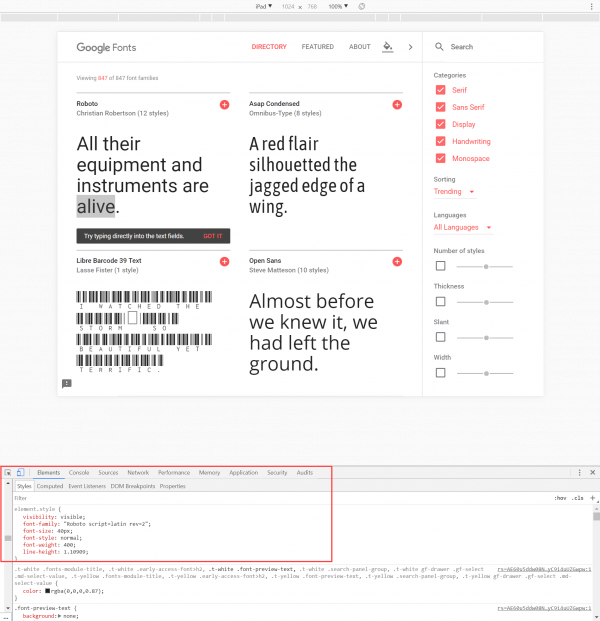Image resolution: width=600 pixels, height=621 pixels.
Task: Open the Computed styles sub-tab
Action: [50, 486]
